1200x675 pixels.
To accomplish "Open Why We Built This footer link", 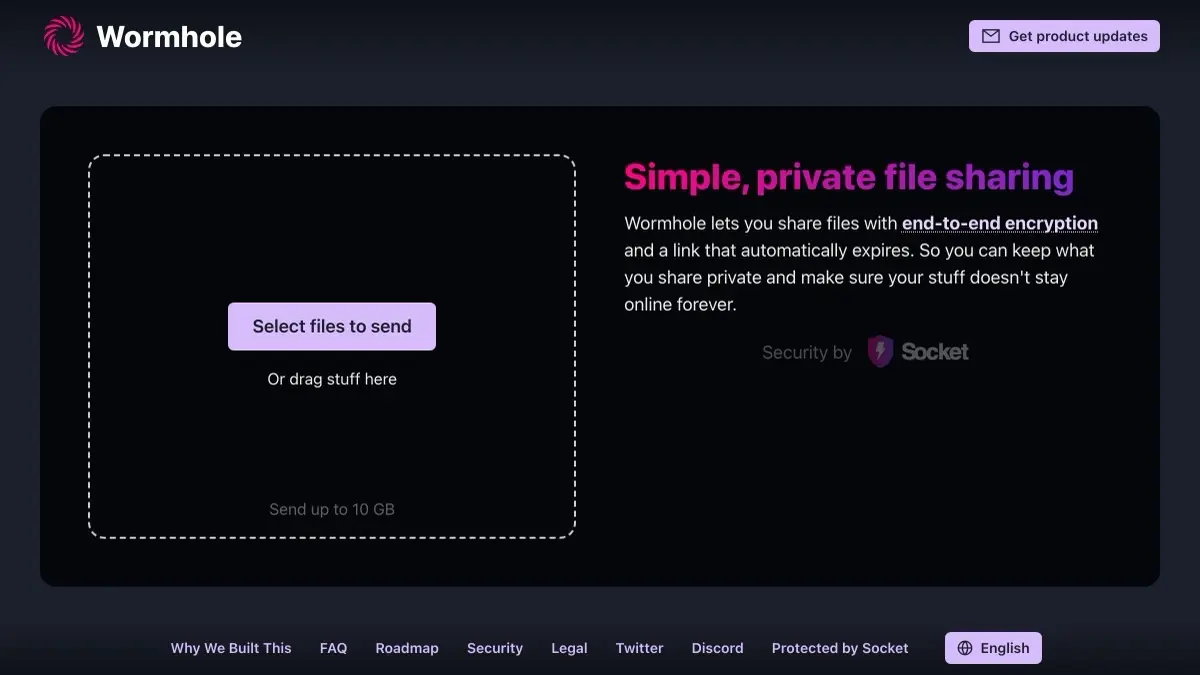I will [231, 648].
